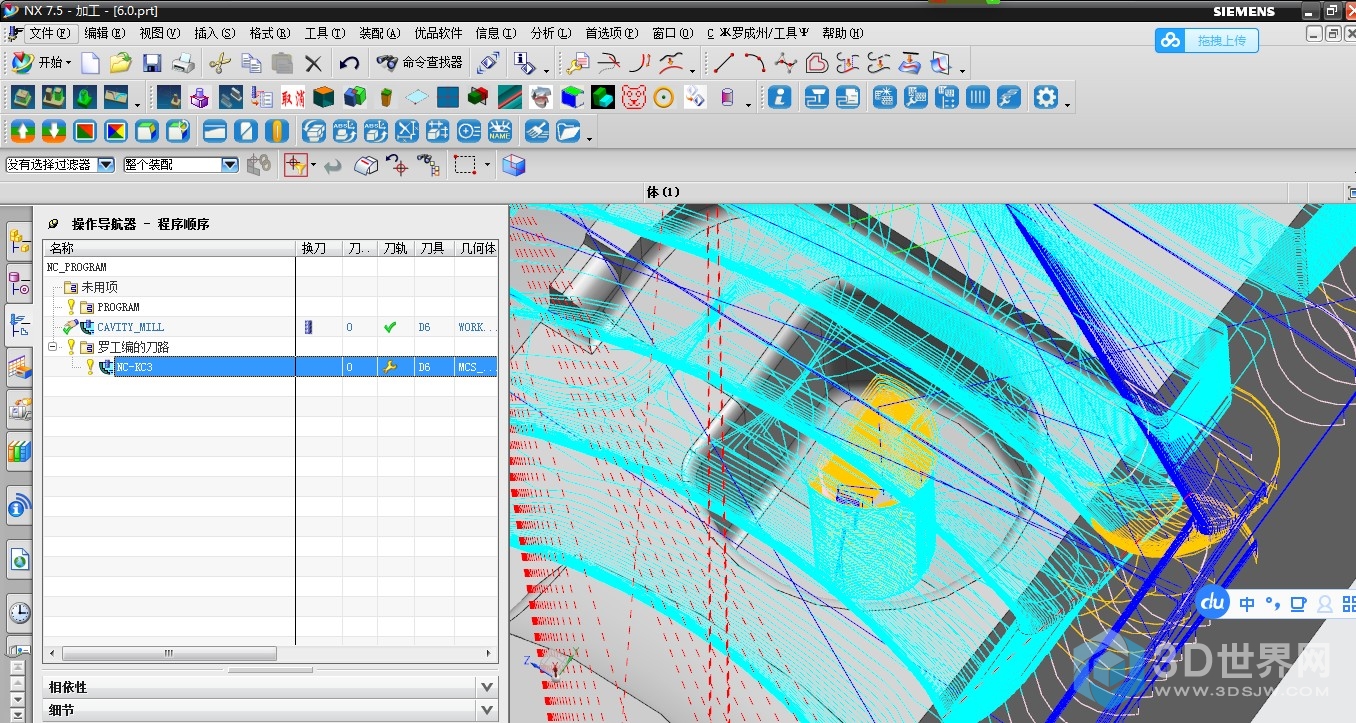This screenshot has height=723, width=1356.
Task: Select the 未用项 tree item
Action: (100, 287)
